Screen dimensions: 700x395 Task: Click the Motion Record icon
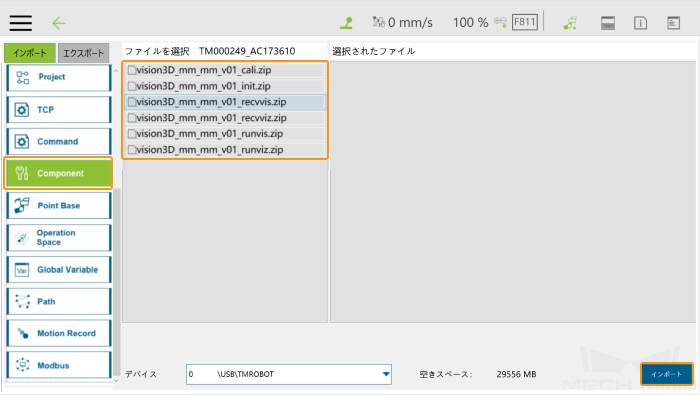point(23,333)
